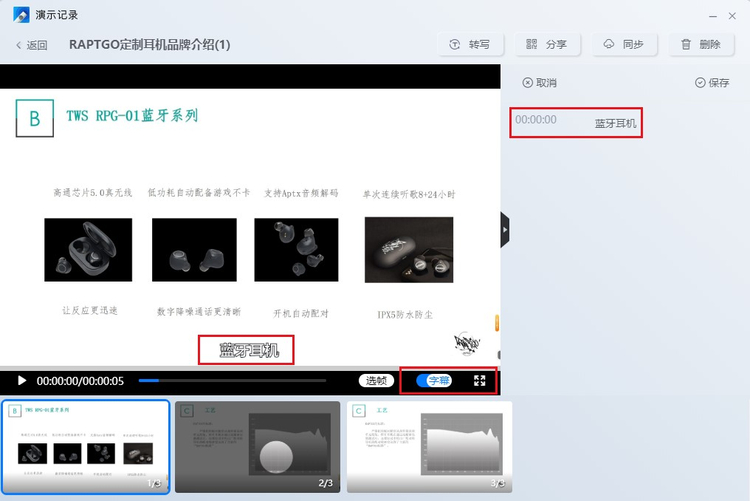This screenshot has width=750, height=501.
Task: Open the 分享 share option
Action: (x=547, y=45)
